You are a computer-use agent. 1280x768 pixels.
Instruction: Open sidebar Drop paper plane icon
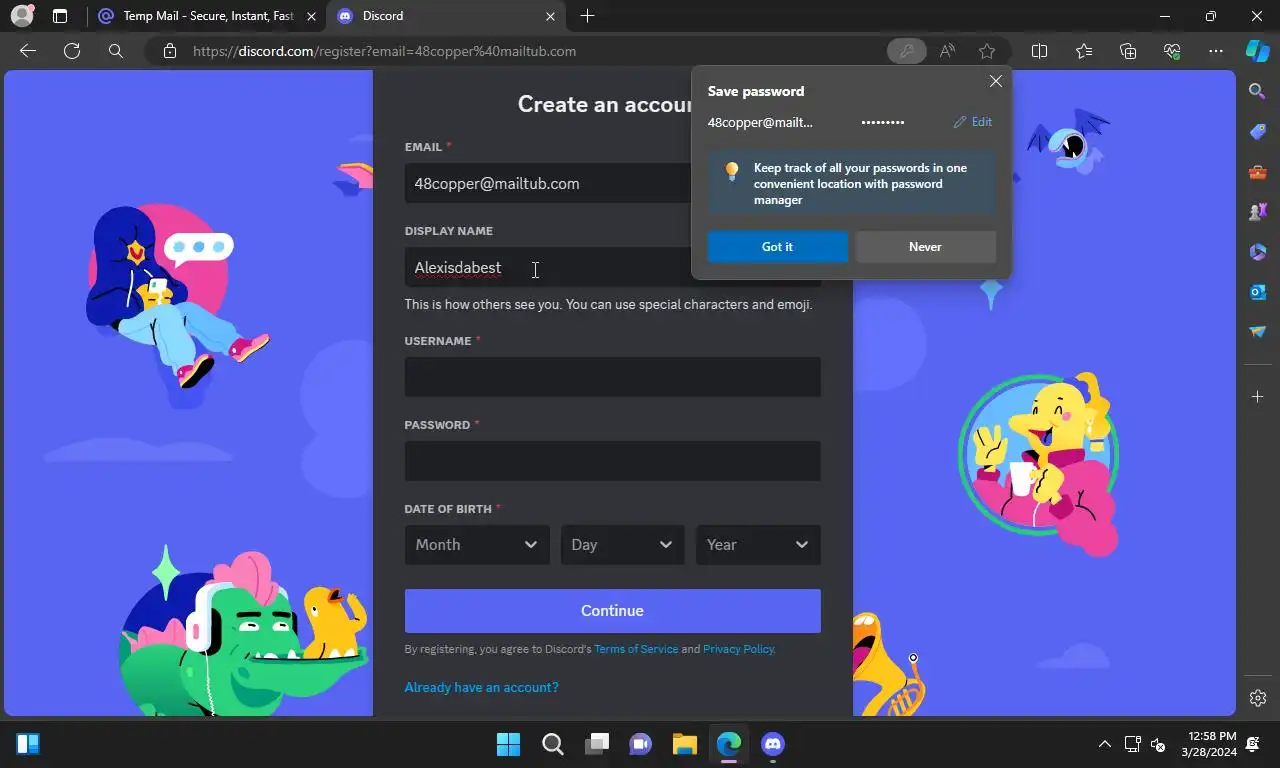[x=1258, y=331]
